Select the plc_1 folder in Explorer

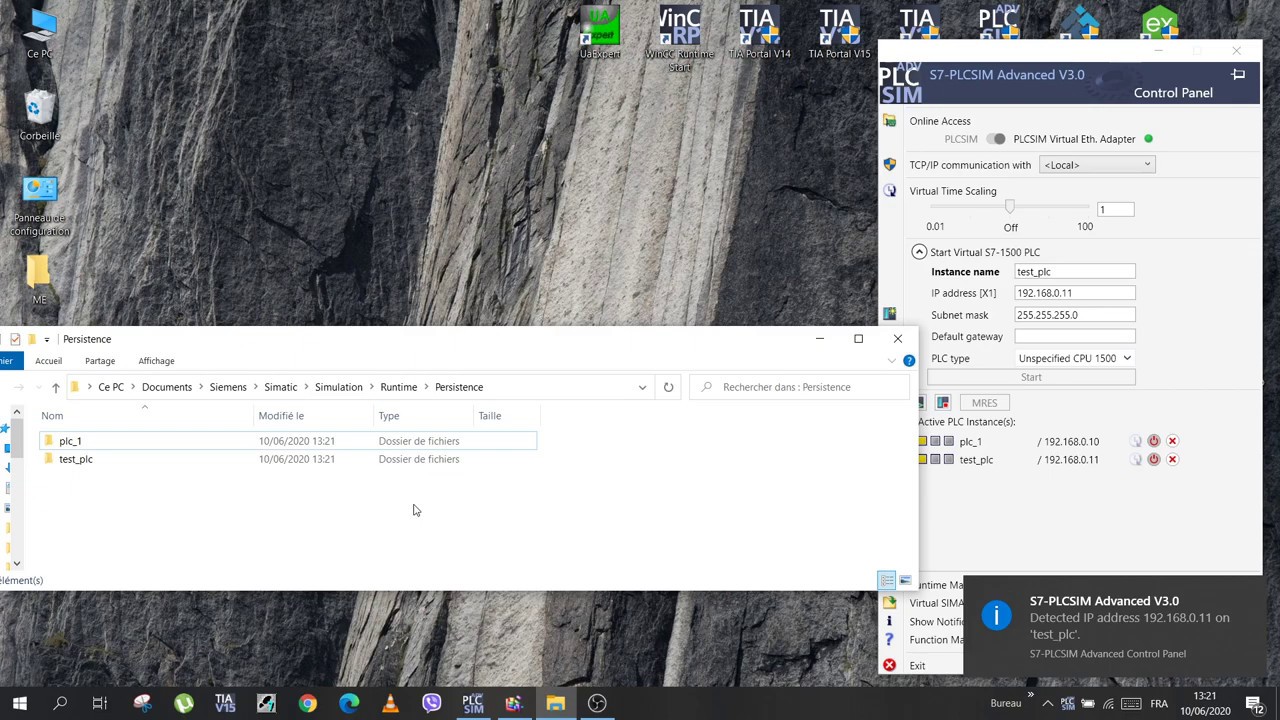pyautogui.click(x=288, y=441)
